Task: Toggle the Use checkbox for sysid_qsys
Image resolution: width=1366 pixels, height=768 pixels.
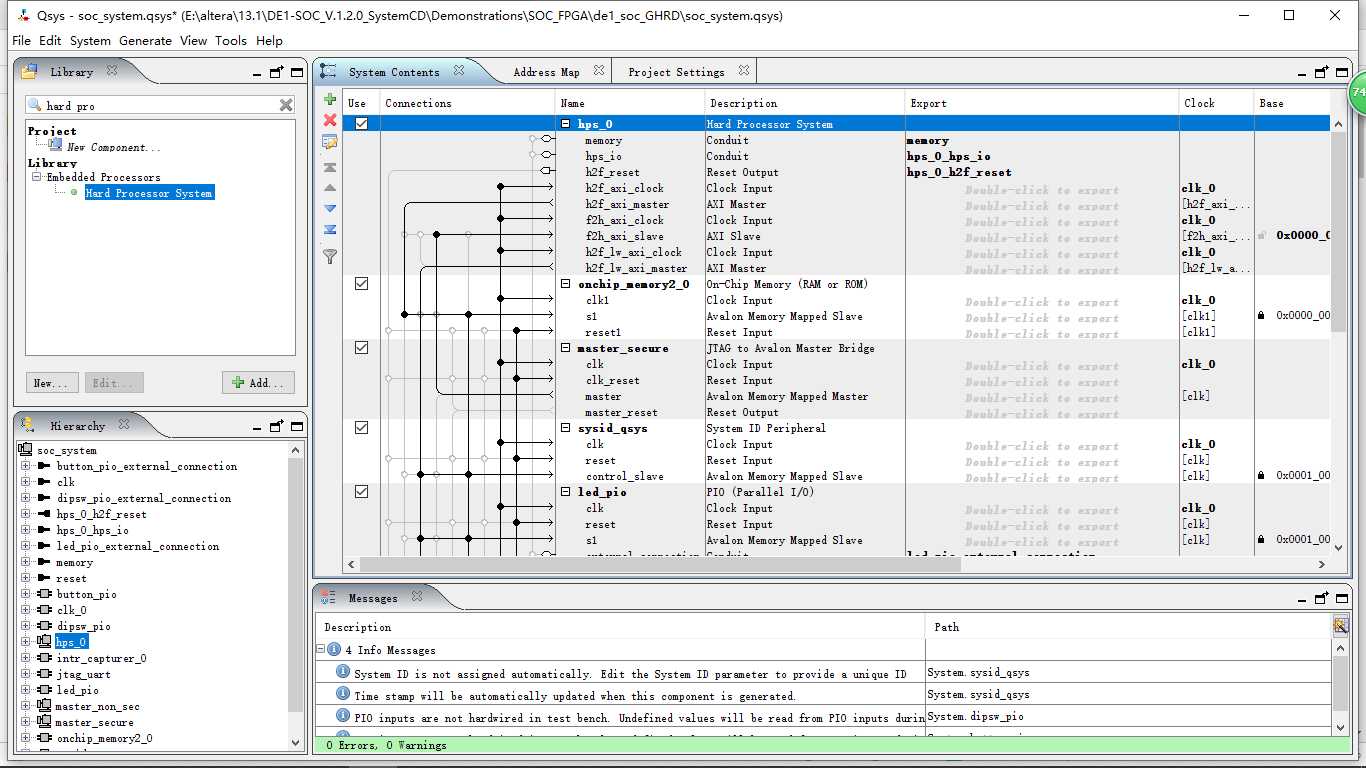Action: coord(361,428)
